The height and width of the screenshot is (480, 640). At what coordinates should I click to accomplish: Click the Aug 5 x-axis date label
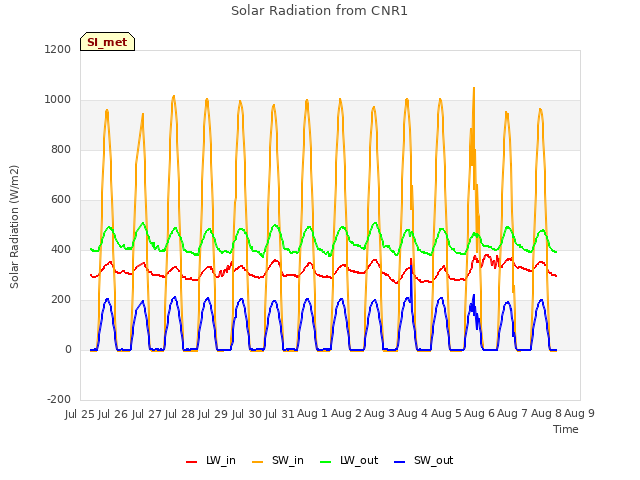point(446,413)
